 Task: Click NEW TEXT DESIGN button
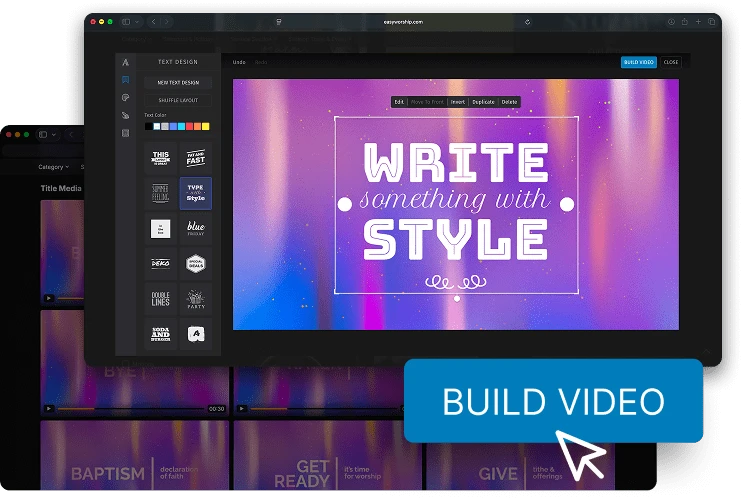[178, 82]
